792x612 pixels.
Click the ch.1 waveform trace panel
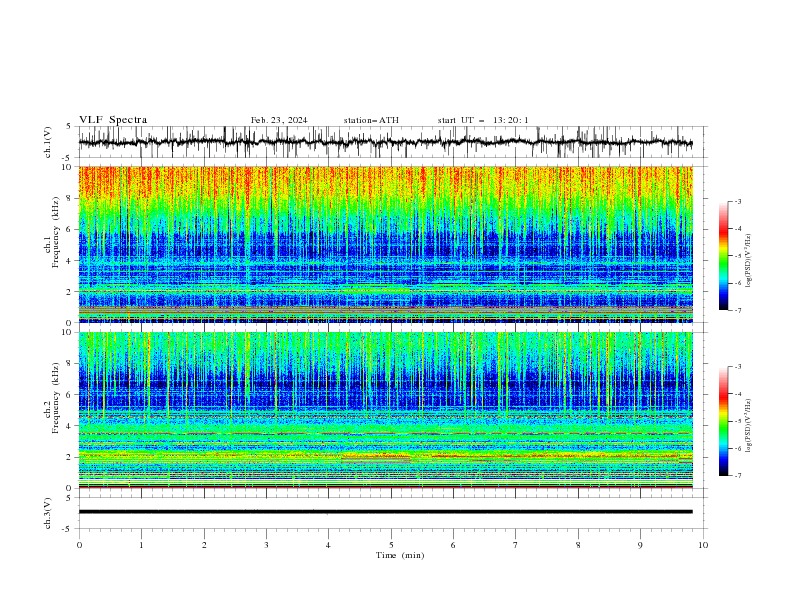(x=392, y=142)
